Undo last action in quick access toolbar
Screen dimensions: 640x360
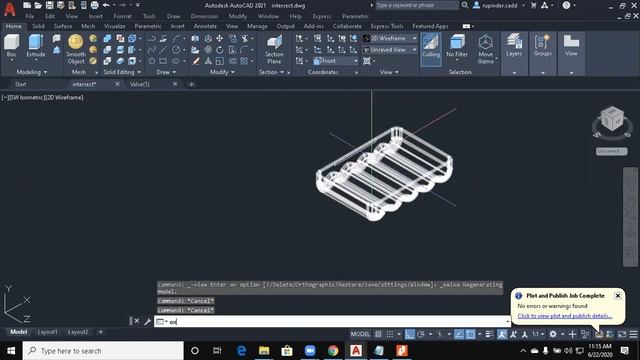click(106, 5)
